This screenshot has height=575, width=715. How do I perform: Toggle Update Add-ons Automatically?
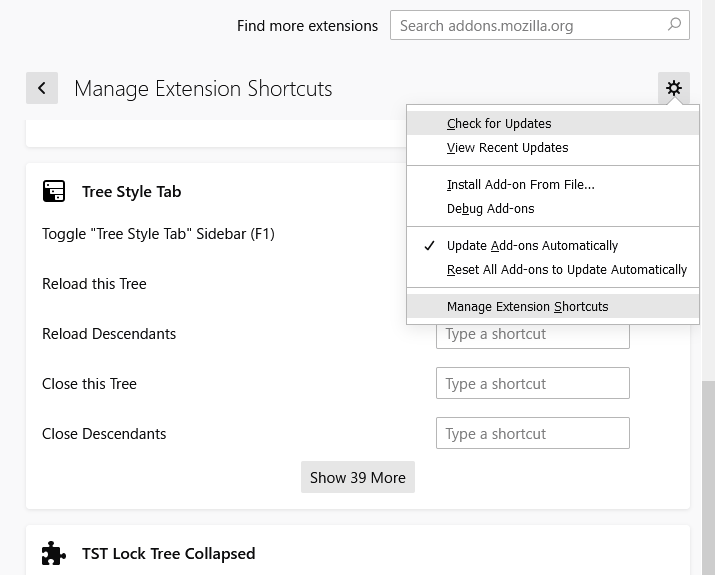click(553, 246)
